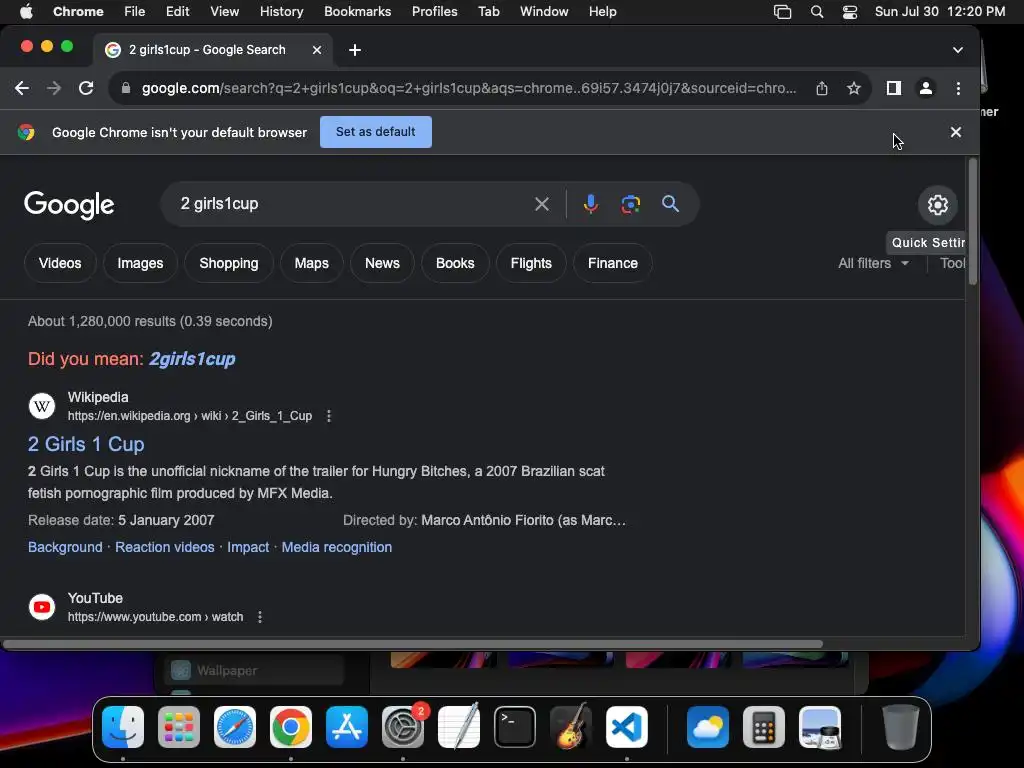Open options for the Wikipedia result

[x=328, y=416]
